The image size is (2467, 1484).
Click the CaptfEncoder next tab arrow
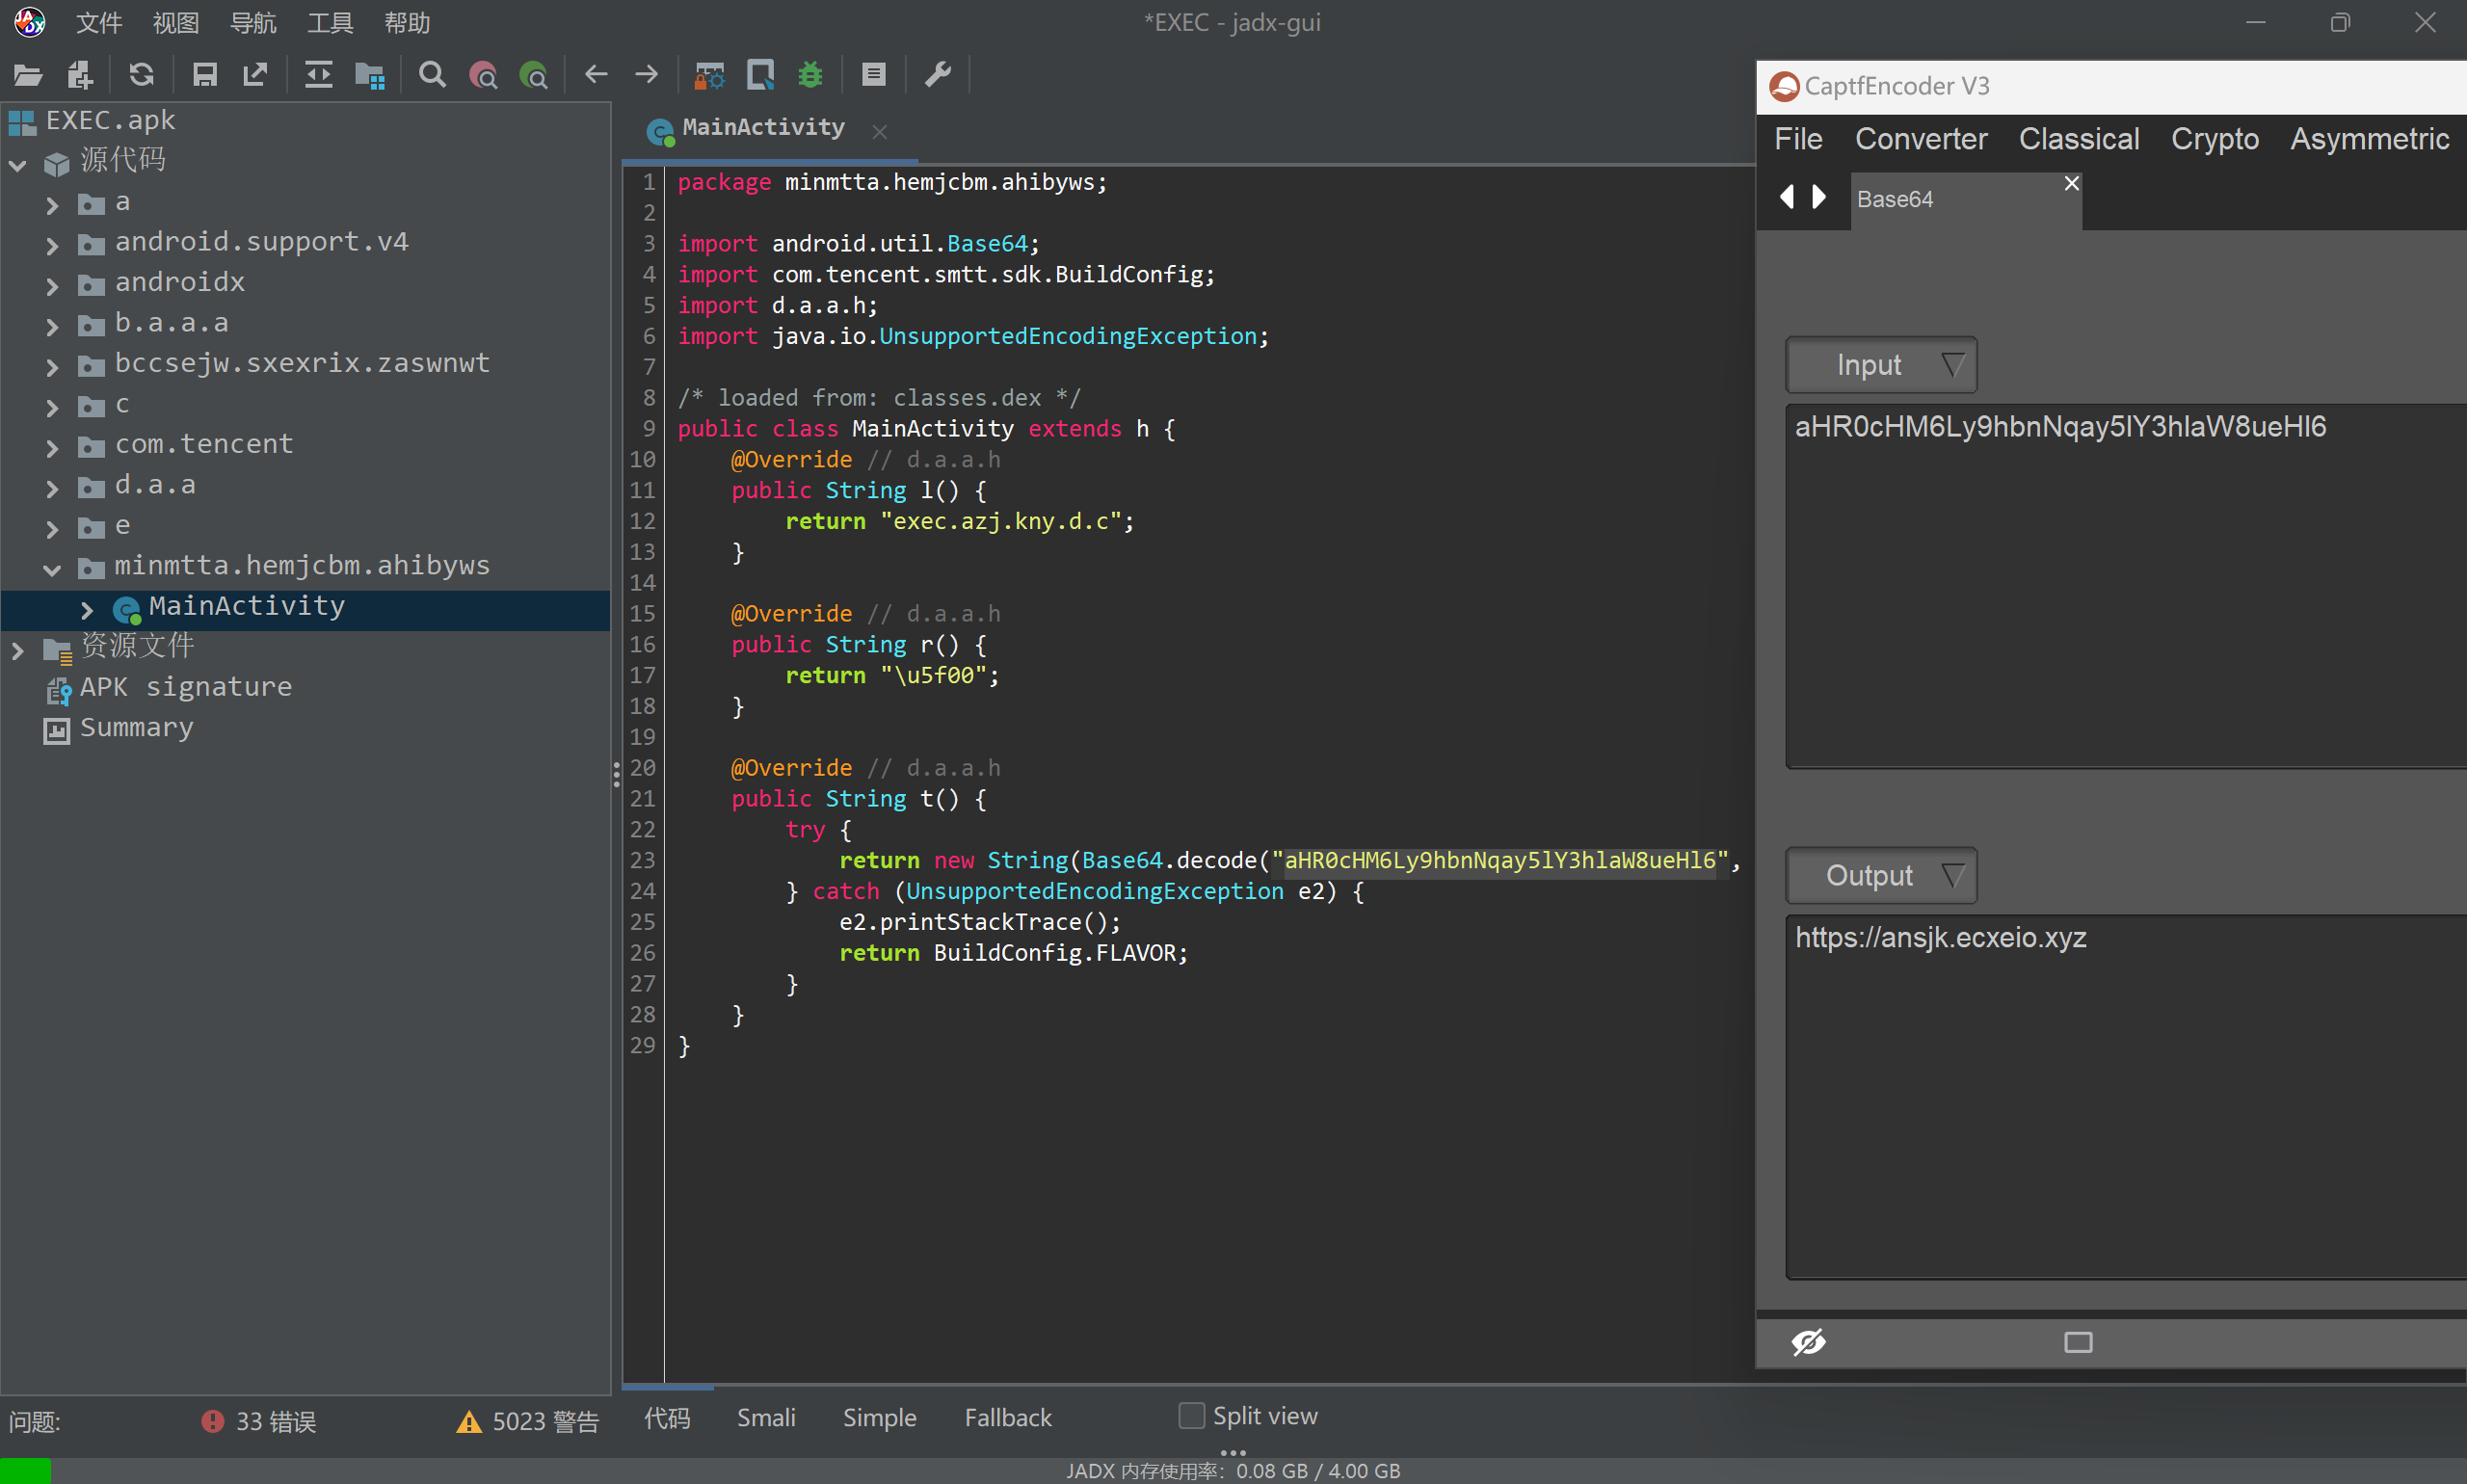pos(1819,197)
